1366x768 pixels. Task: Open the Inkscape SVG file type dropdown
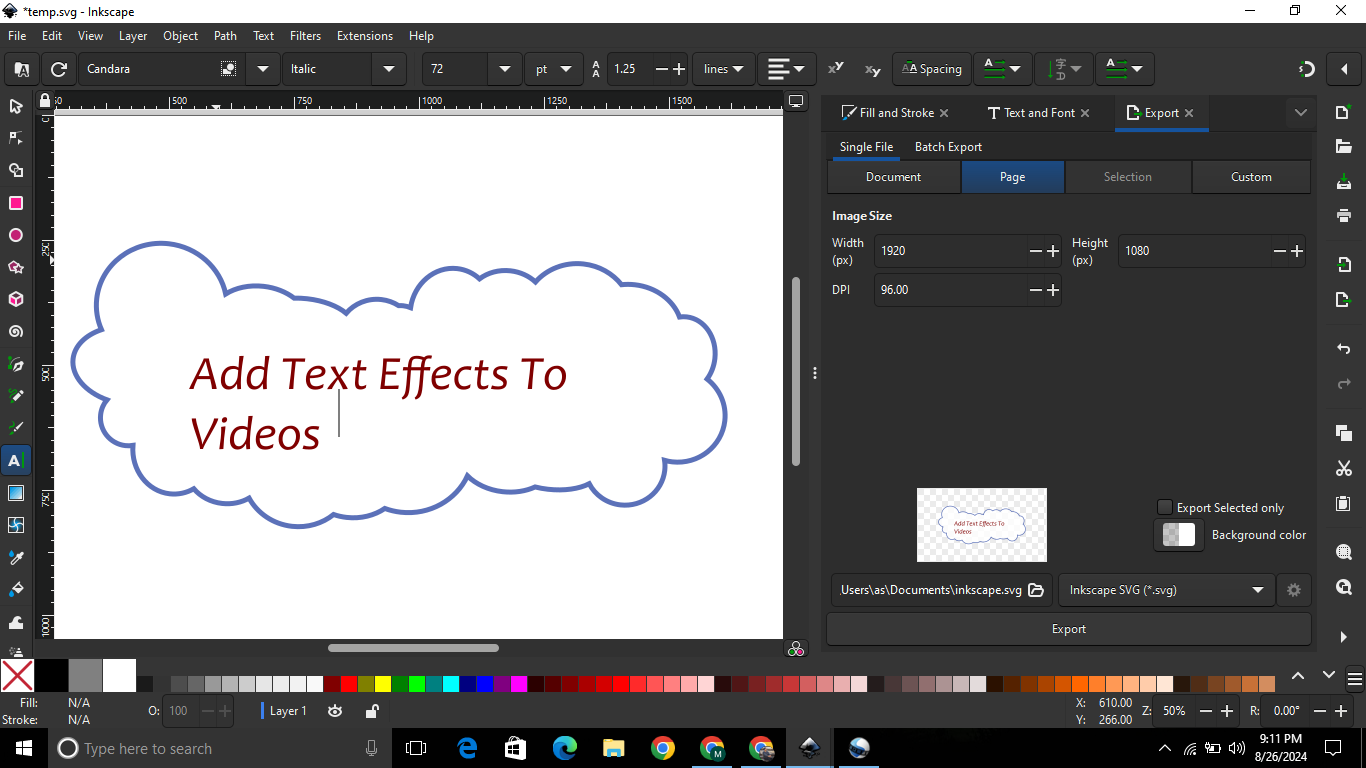(x=1166, y=590)
